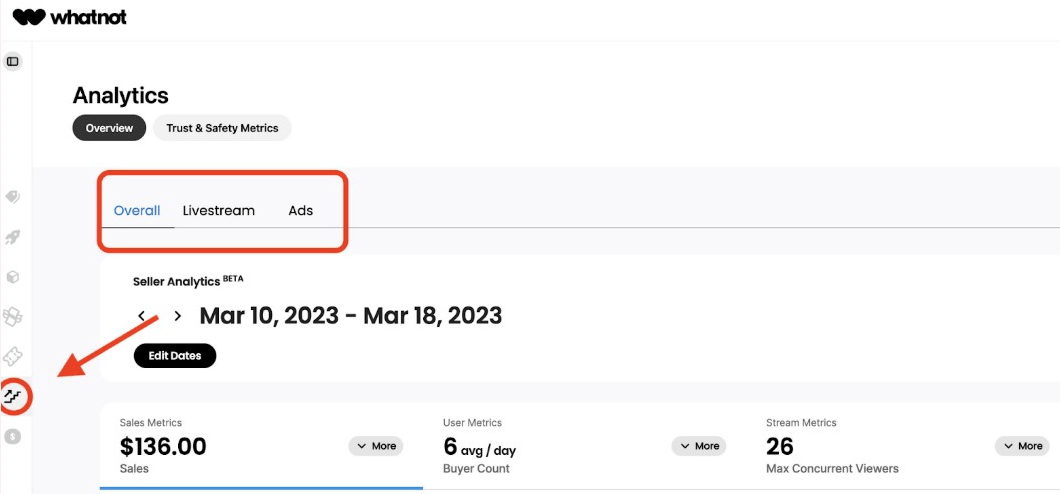Open the rocket sidebar icon
The width and height of the screenshot is (1060, 494).
[x=13, y=237]
